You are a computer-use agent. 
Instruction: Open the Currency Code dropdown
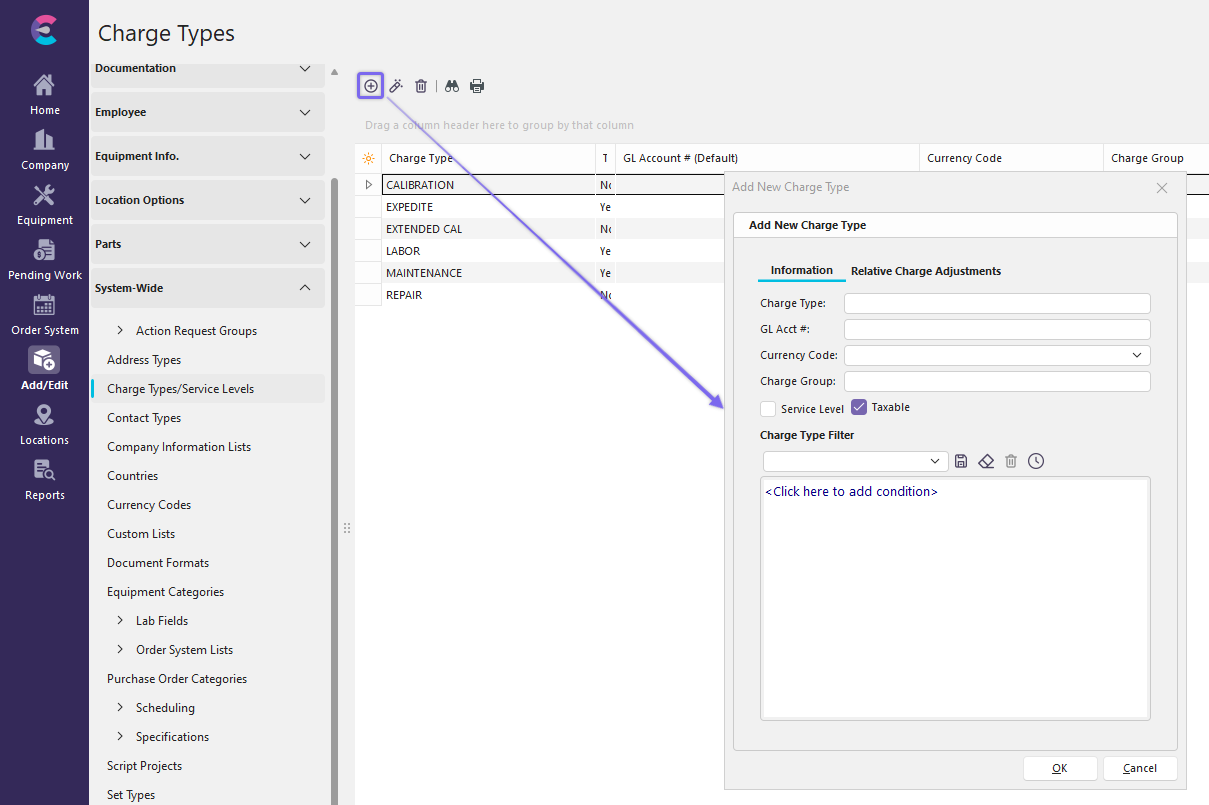pyautogui.click(x=1137, y=355)
